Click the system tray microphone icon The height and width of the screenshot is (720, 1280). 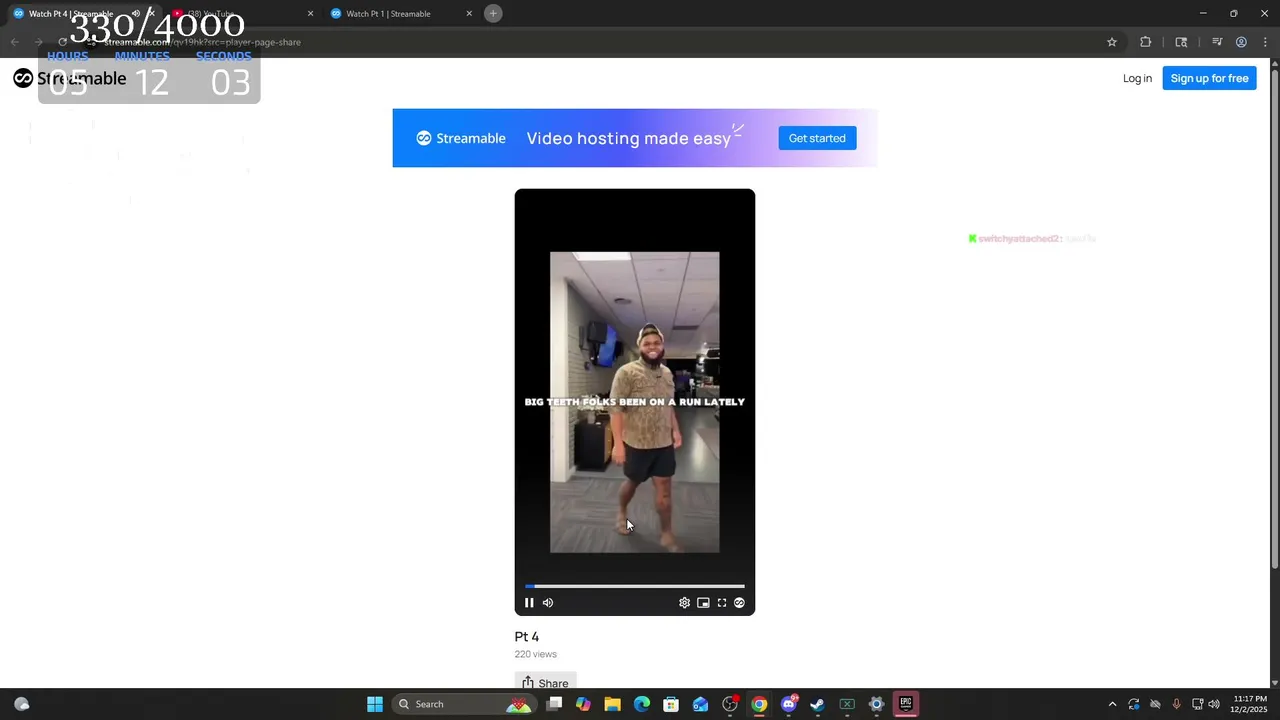[x=1176, y=704]
